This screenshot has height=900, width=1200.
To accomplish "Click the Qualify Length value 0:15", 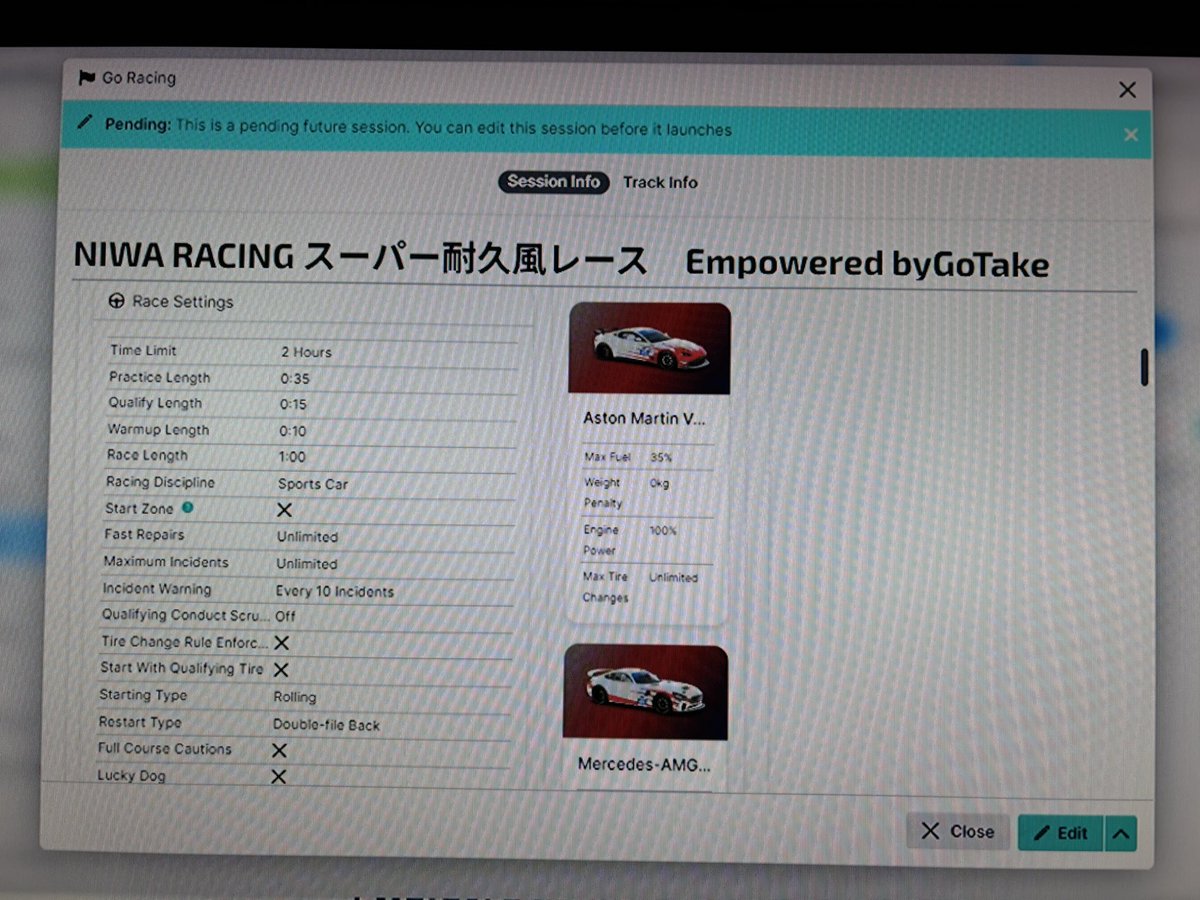I will (293, 405).
